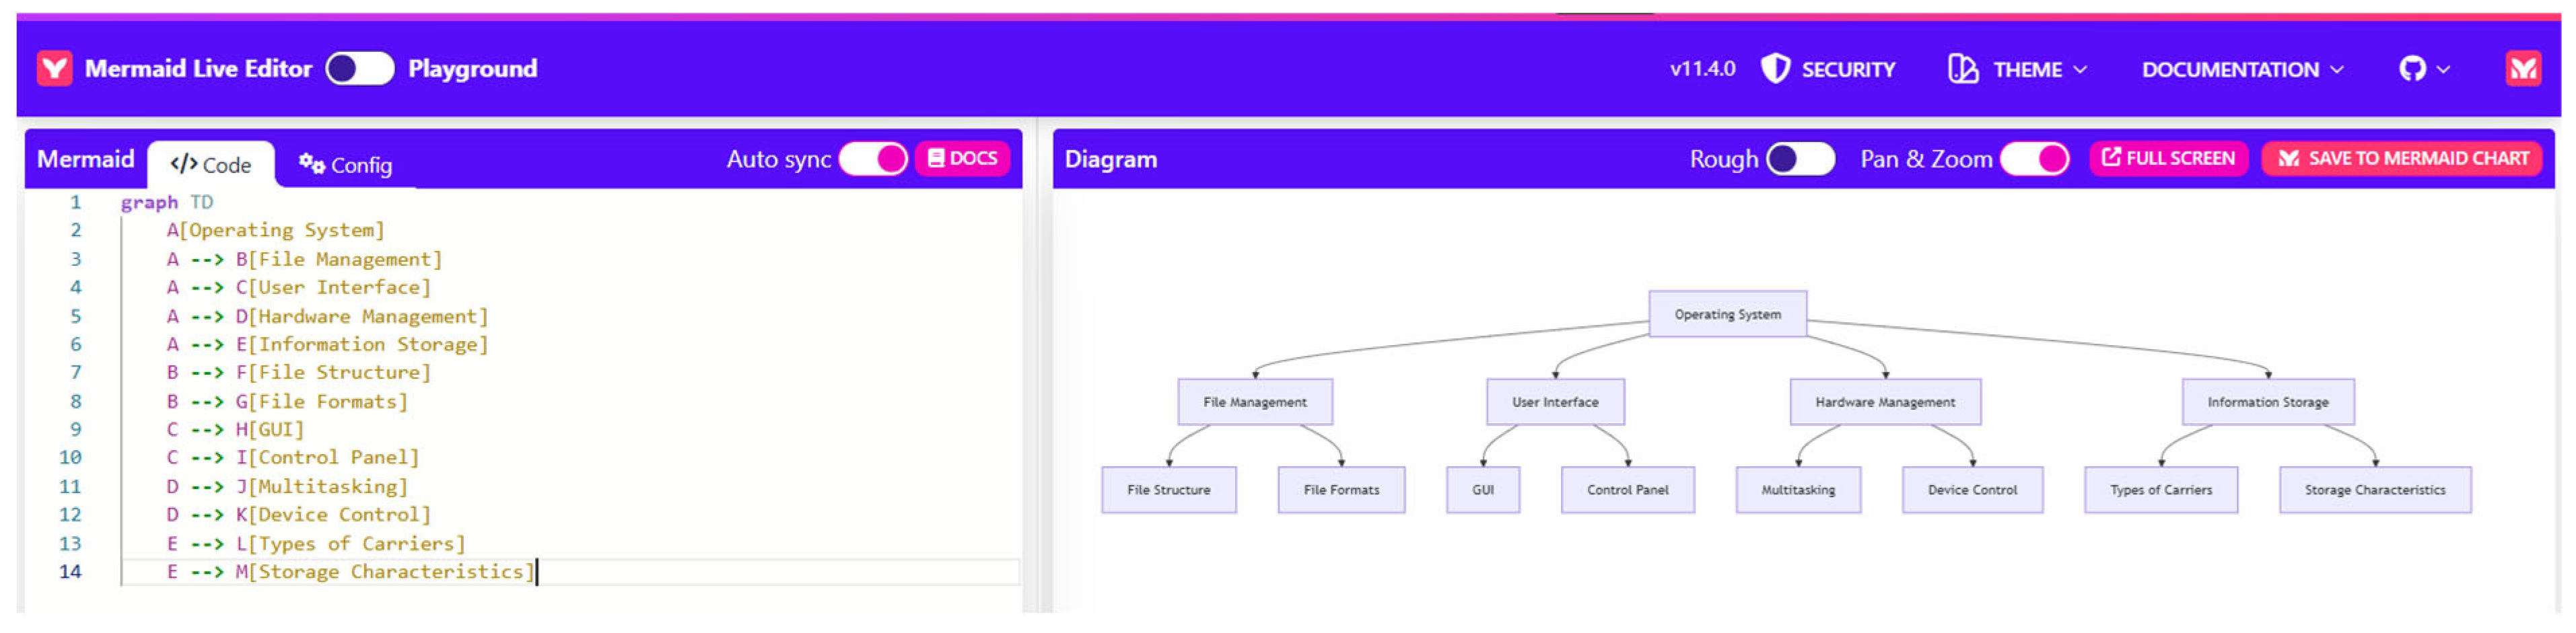The height and width of the screenshot is (633, 2576).
Task: Click code line 'B --> G[File Formats]'
Action: 287,401
